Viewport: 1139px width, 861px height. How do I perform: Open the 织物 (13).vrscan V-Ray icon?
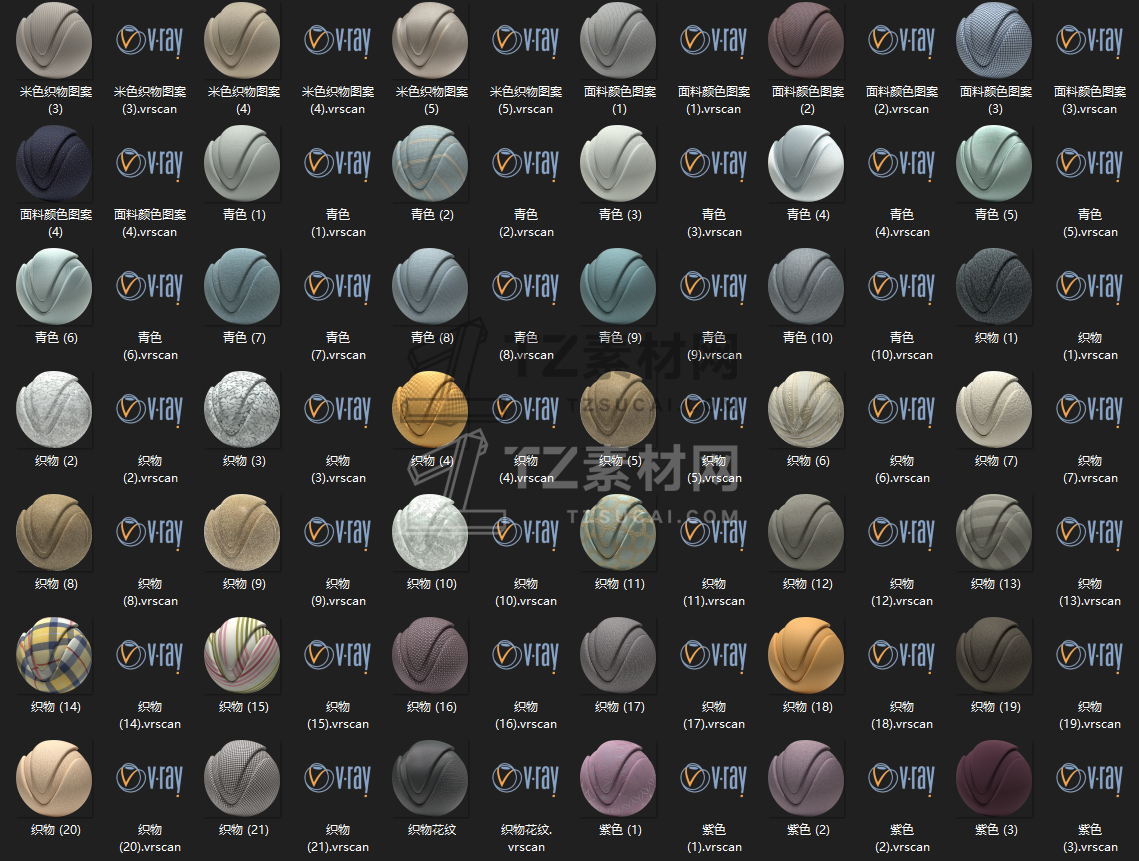pos(1090,533)
